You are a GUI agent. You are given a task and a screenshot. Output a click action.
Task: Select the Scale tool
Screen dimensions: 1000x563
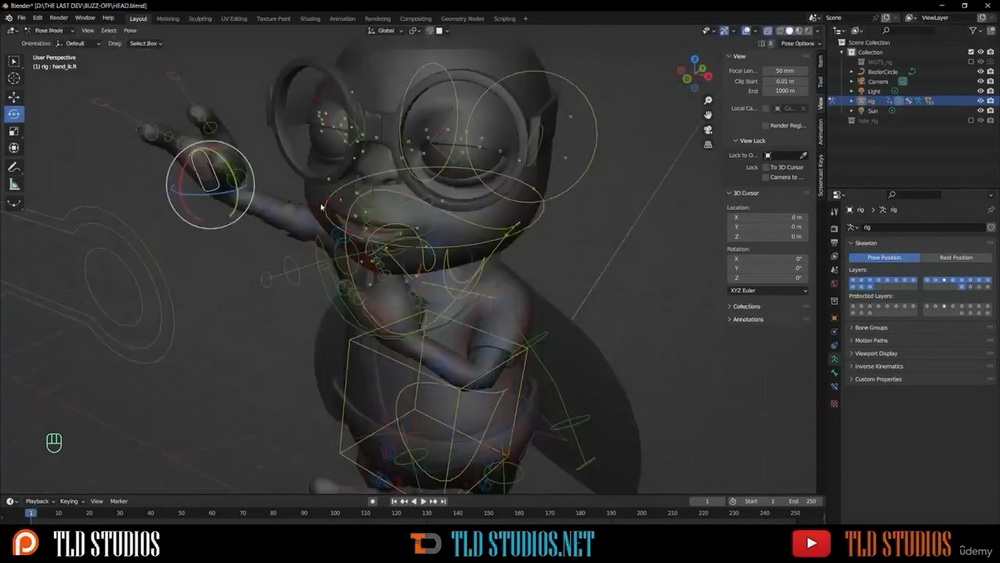(x=13, y=131)
